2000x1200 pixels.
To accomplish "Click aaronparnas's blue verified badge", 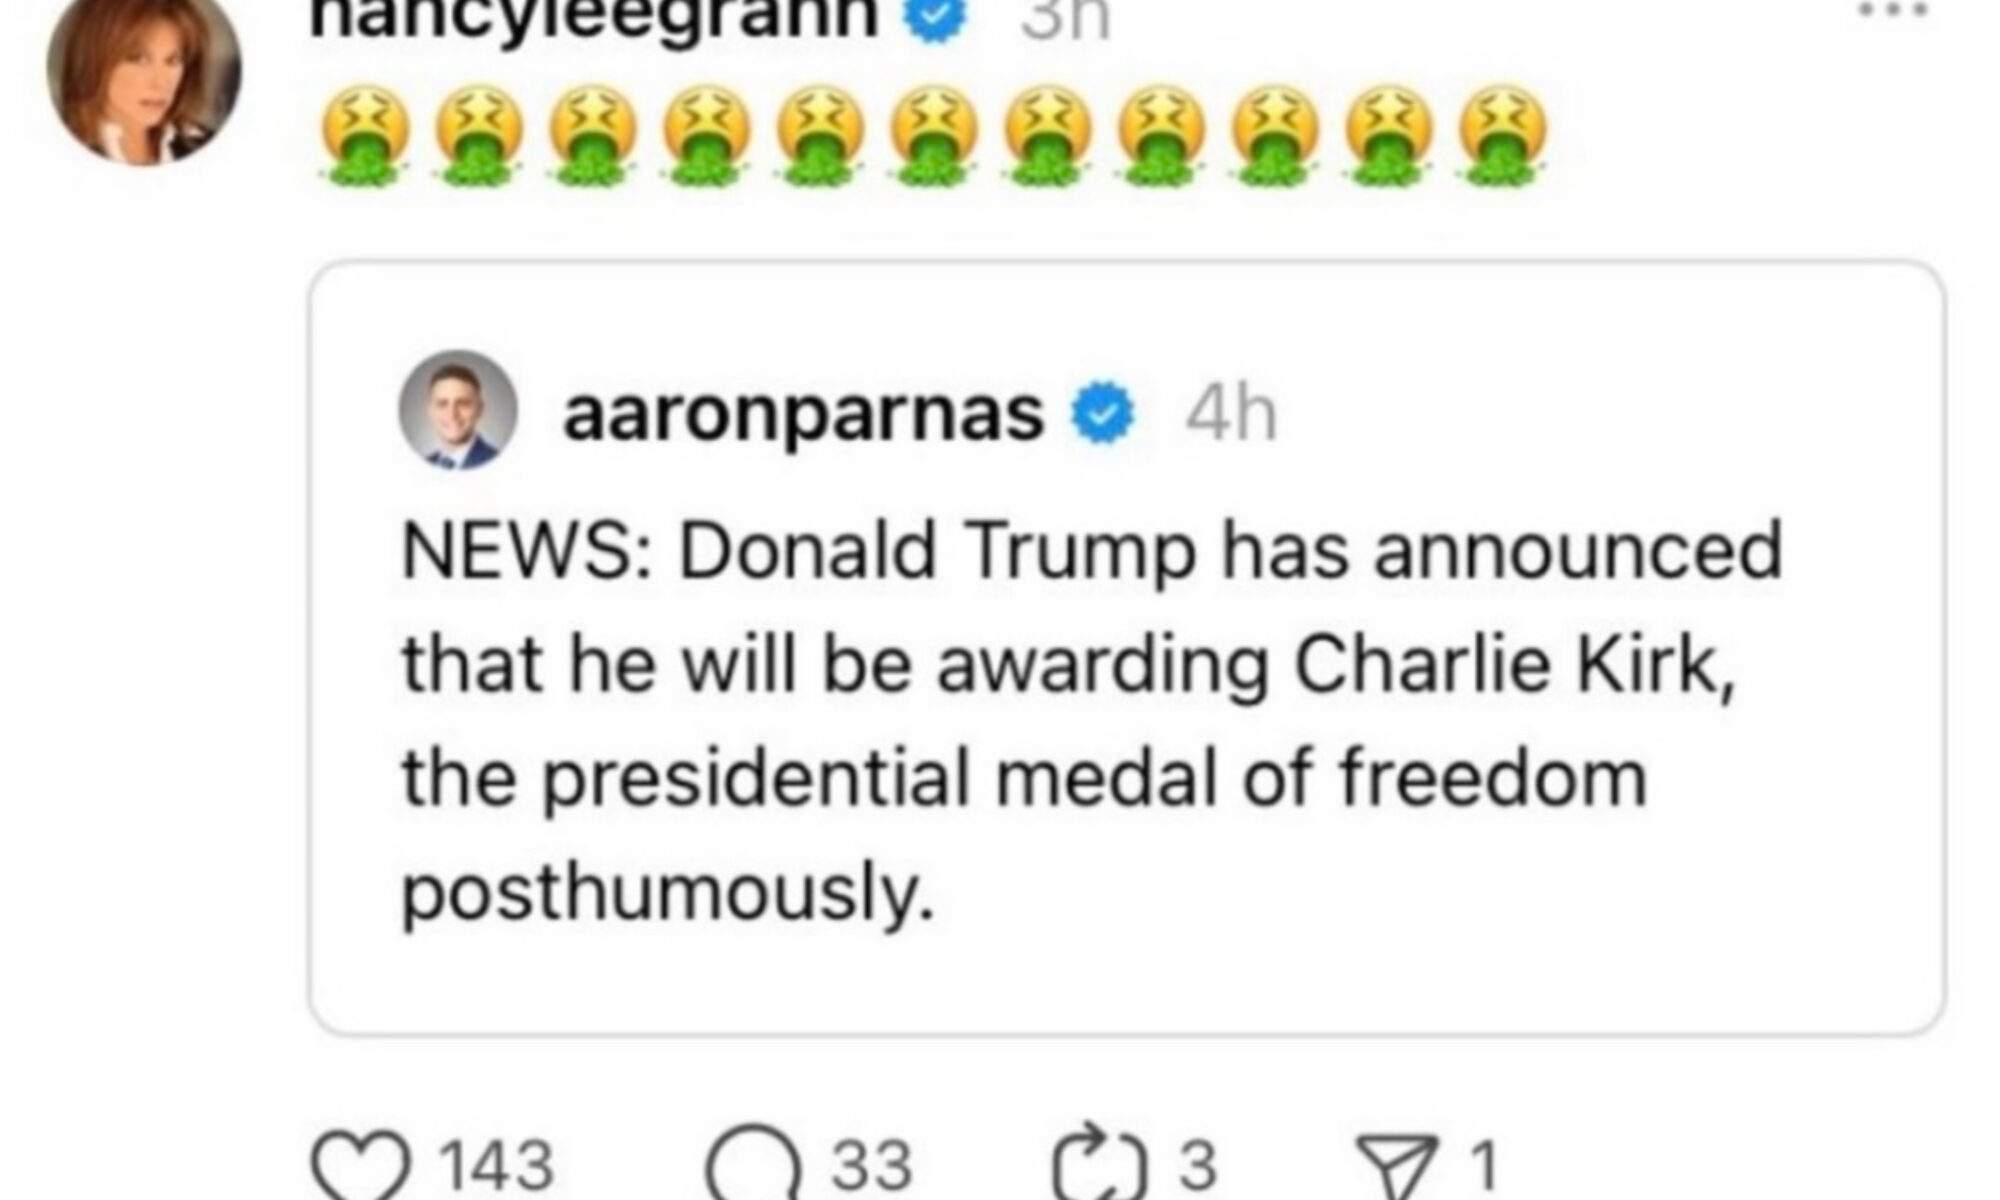I will (x=1104, y=415).
